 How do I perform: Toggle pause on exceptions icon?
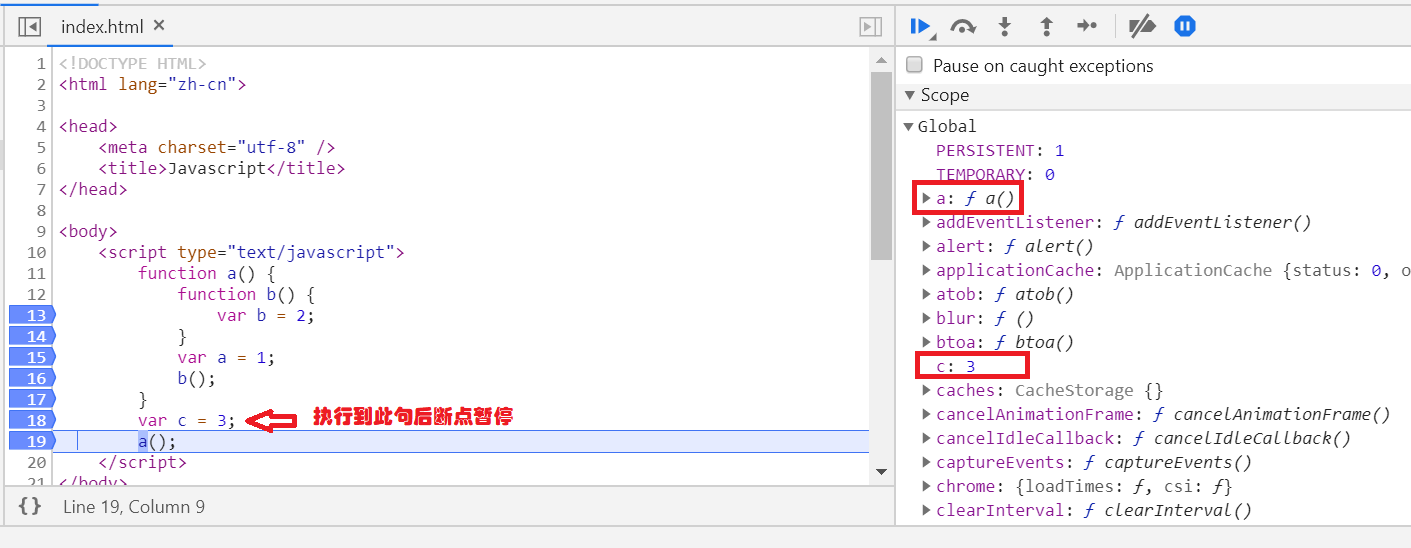1185,27
